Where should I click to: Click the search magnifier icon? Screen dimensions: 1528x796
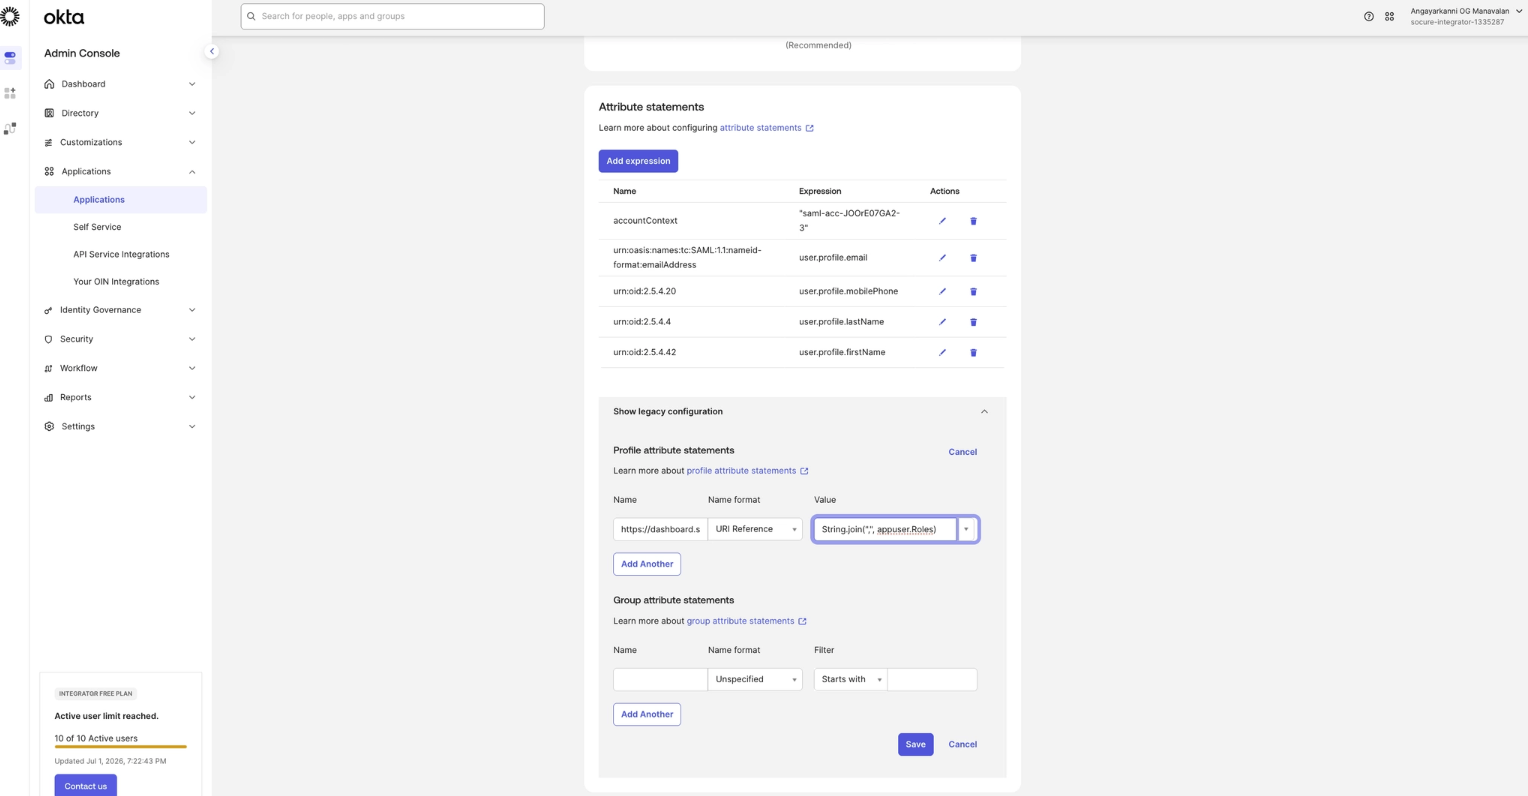click(x=252, y=16)
